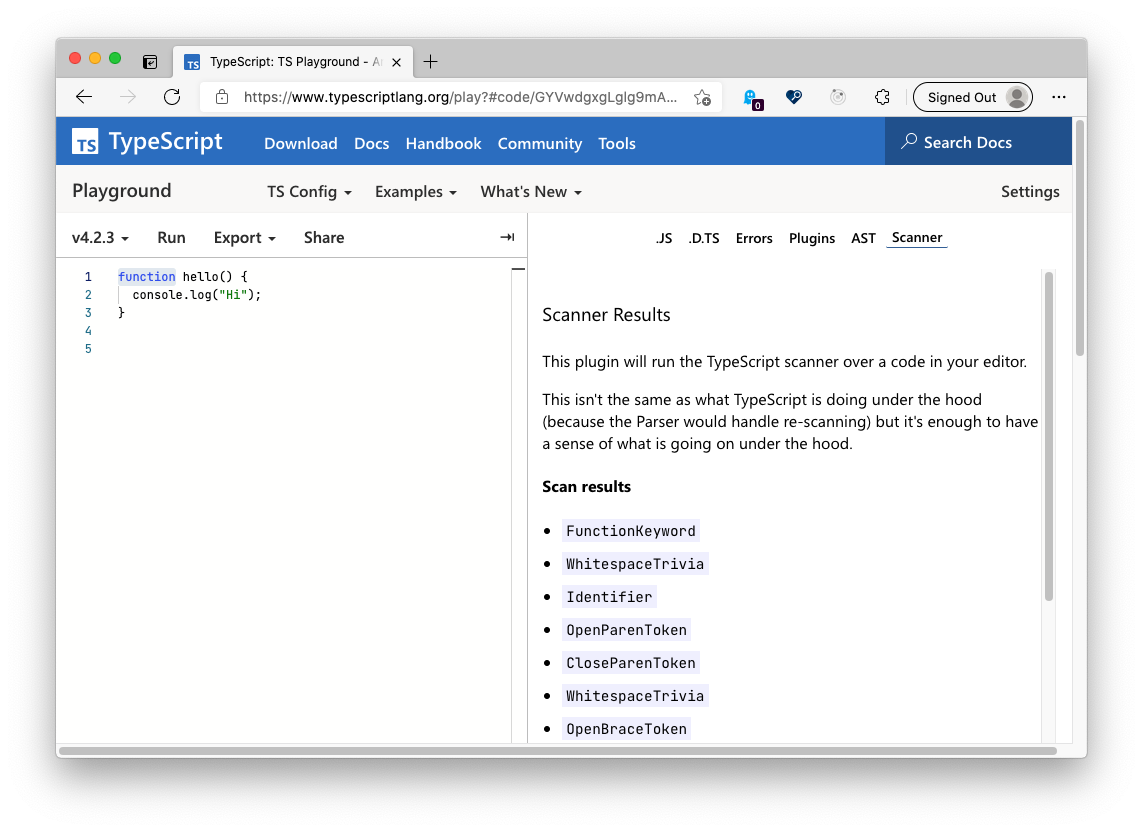Click the round grey extension icon
The height and width of the screenshot is (832, 1143).
tap(838, 97)
